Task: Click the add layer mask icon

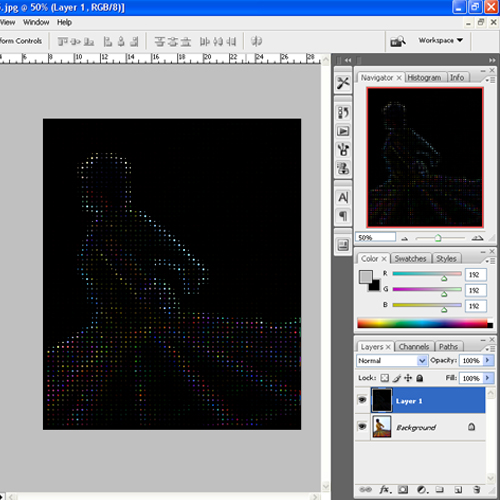Action: [x=403, y=489]
